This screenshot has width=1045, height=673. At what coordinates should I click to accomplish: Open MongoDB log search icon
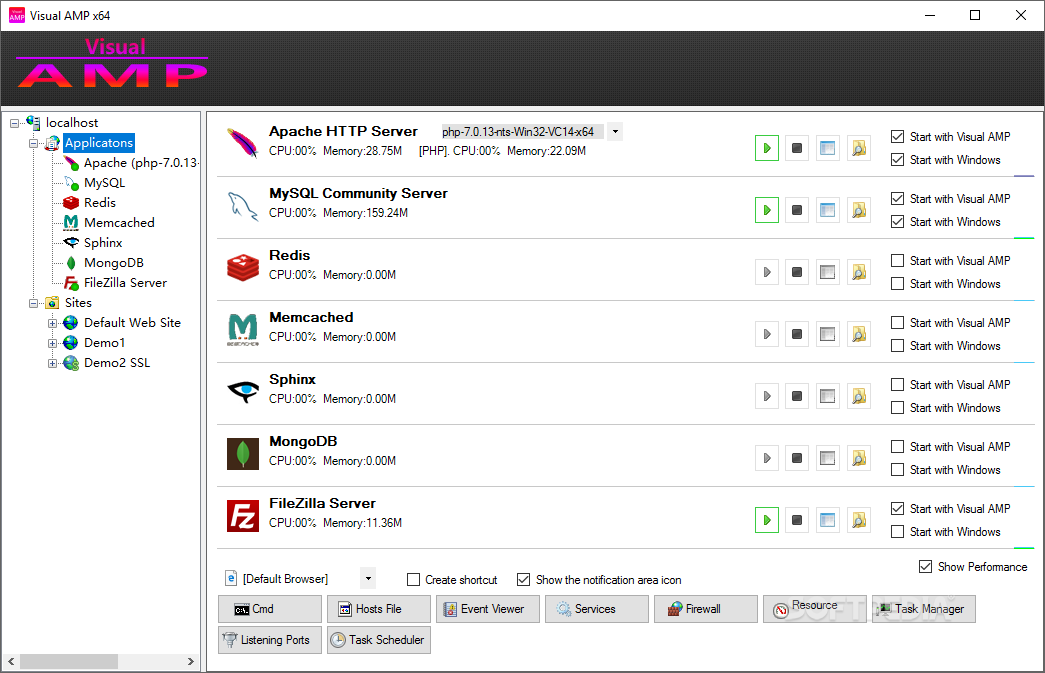click(859, 458)
